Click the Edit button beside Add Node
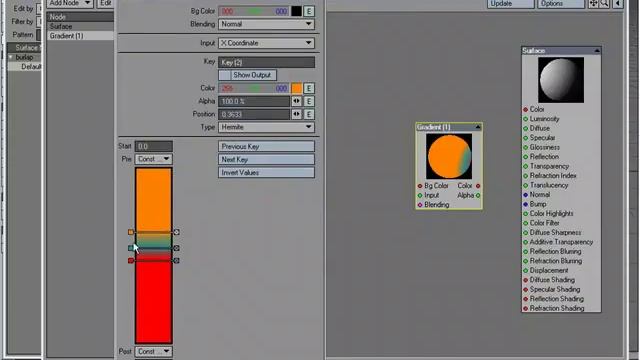This screenshot has width=640, height=360. [105, 3]
